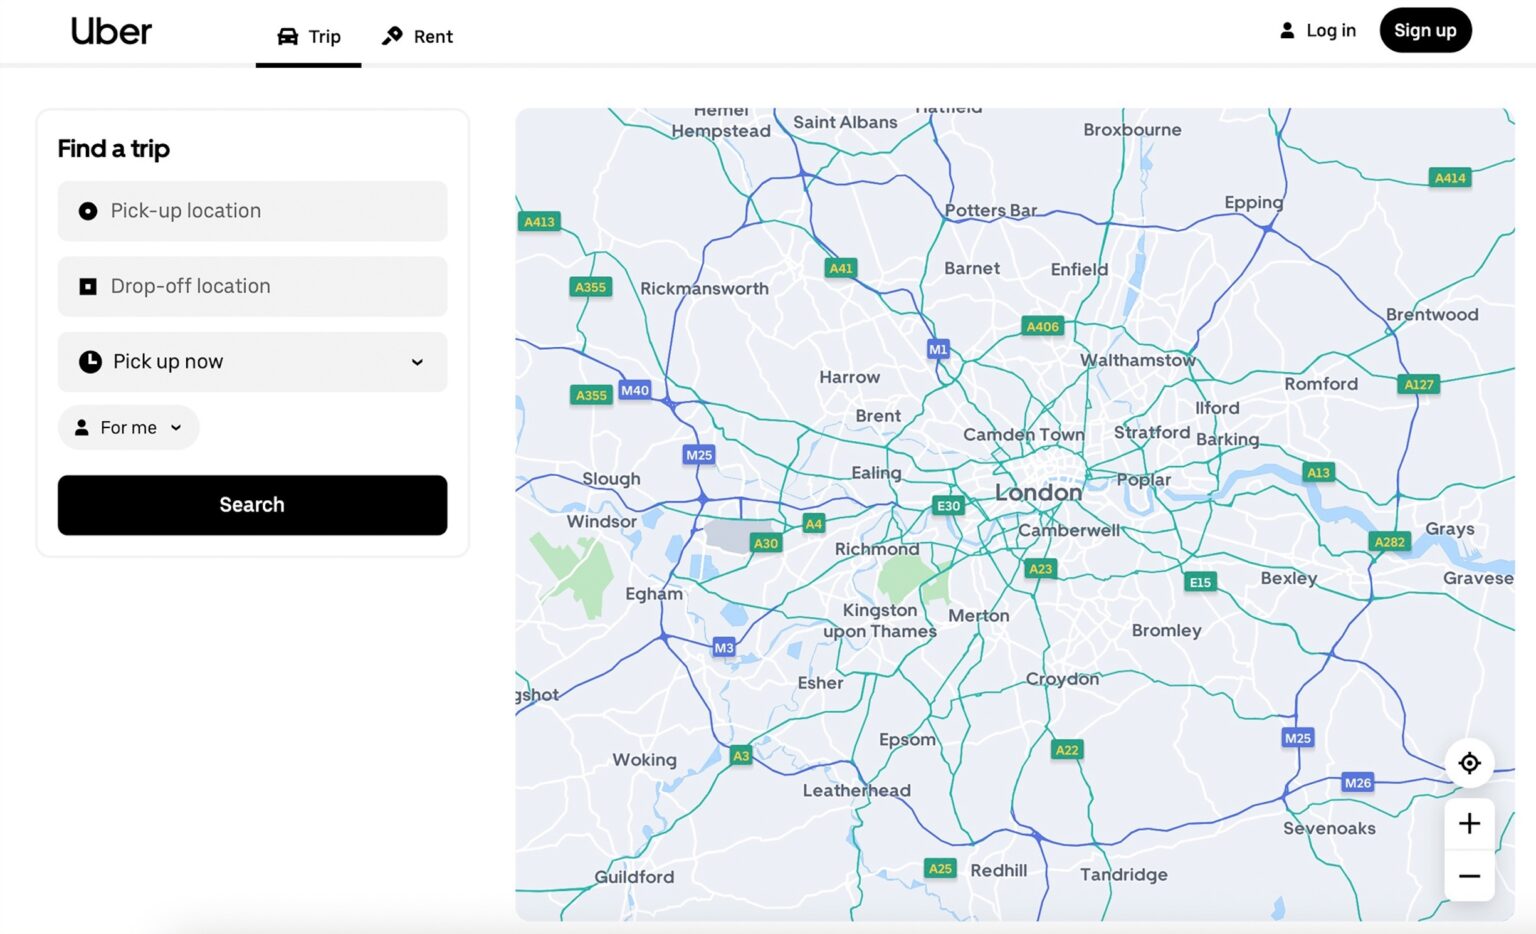The height and width of the screenshot is (934, 1536).
Task: Click the Sign up button
Action: click(x=1425, y=30)
